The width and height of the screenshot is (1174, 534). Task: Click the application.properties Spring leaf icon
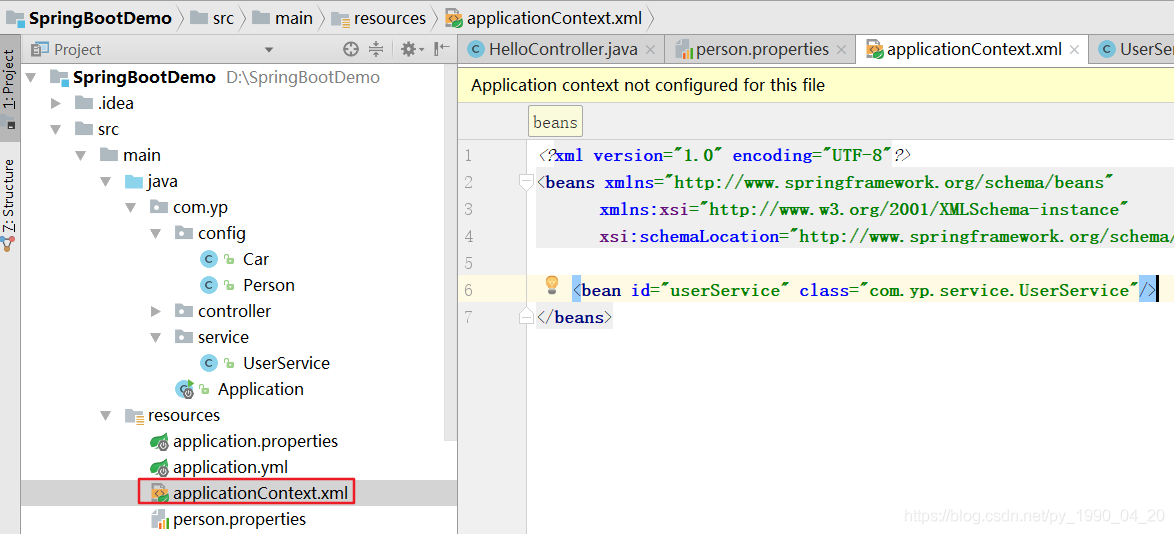pyautogui.click(x=159, y=442)
